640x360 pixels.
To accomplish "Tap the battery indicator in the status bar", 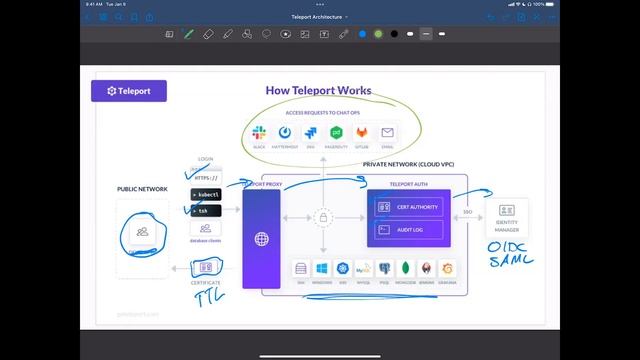I will (550, 4).
